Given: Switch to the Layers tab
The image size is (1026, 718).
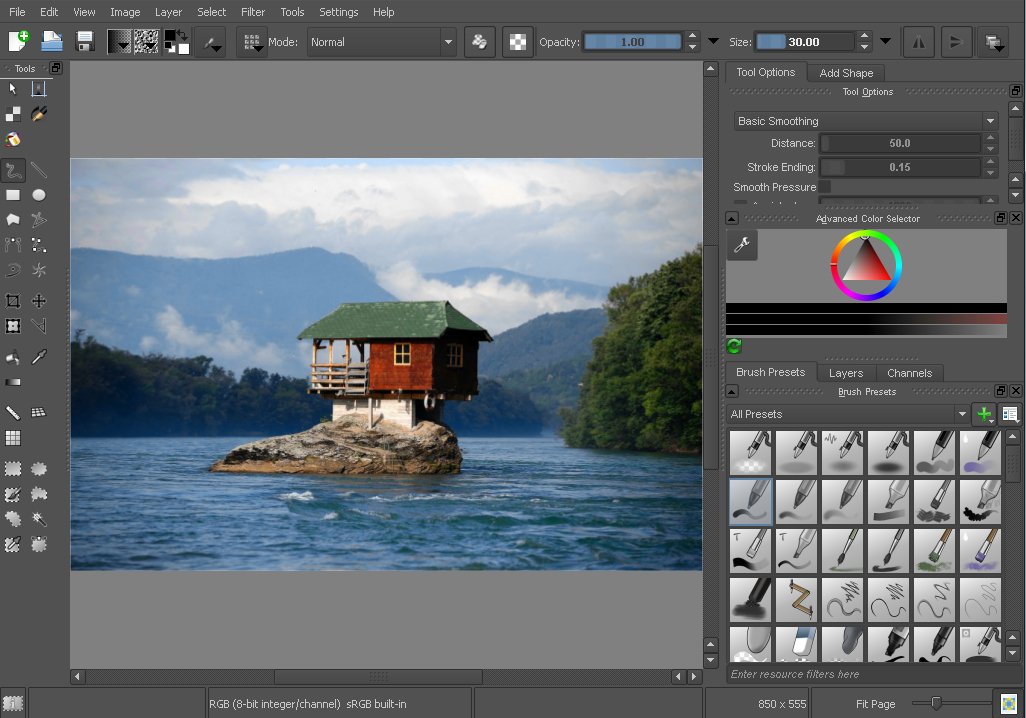Looking at the screenshot, I should [846, 373].
